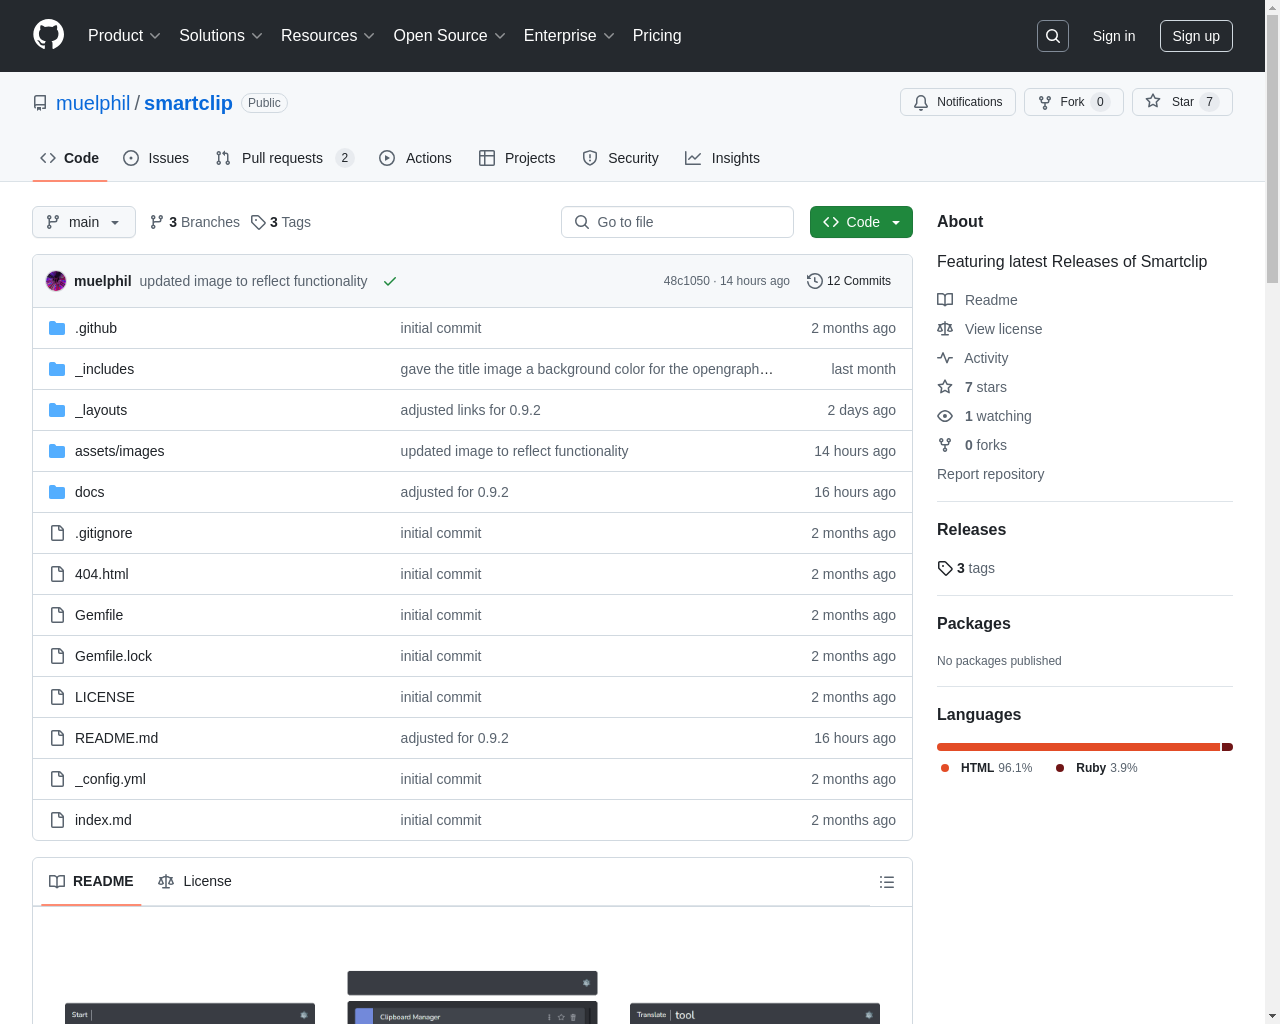This screenshot has width=1280, height=1024.
Task: Open the _includes folder
Action: click(104, 369)
